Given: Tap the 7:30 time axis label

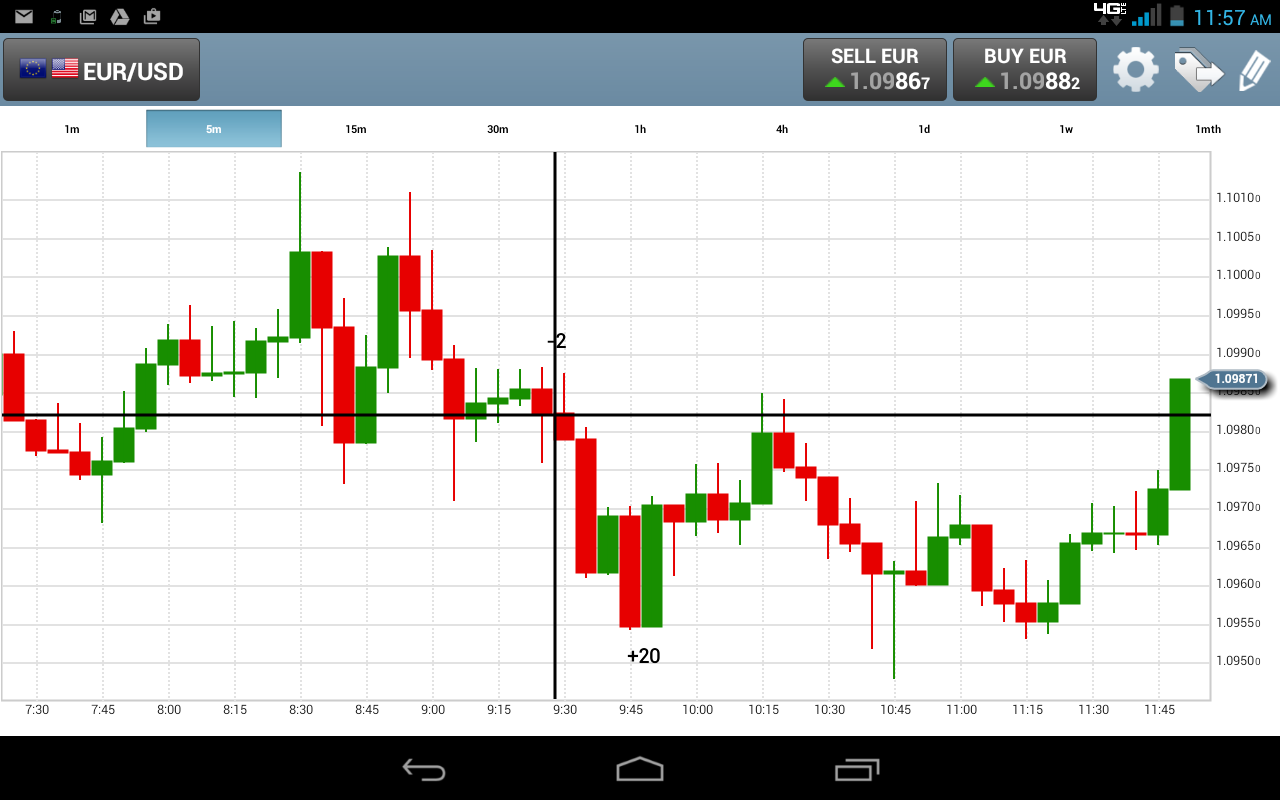Looking at the screenshot, I should [37, 710].
